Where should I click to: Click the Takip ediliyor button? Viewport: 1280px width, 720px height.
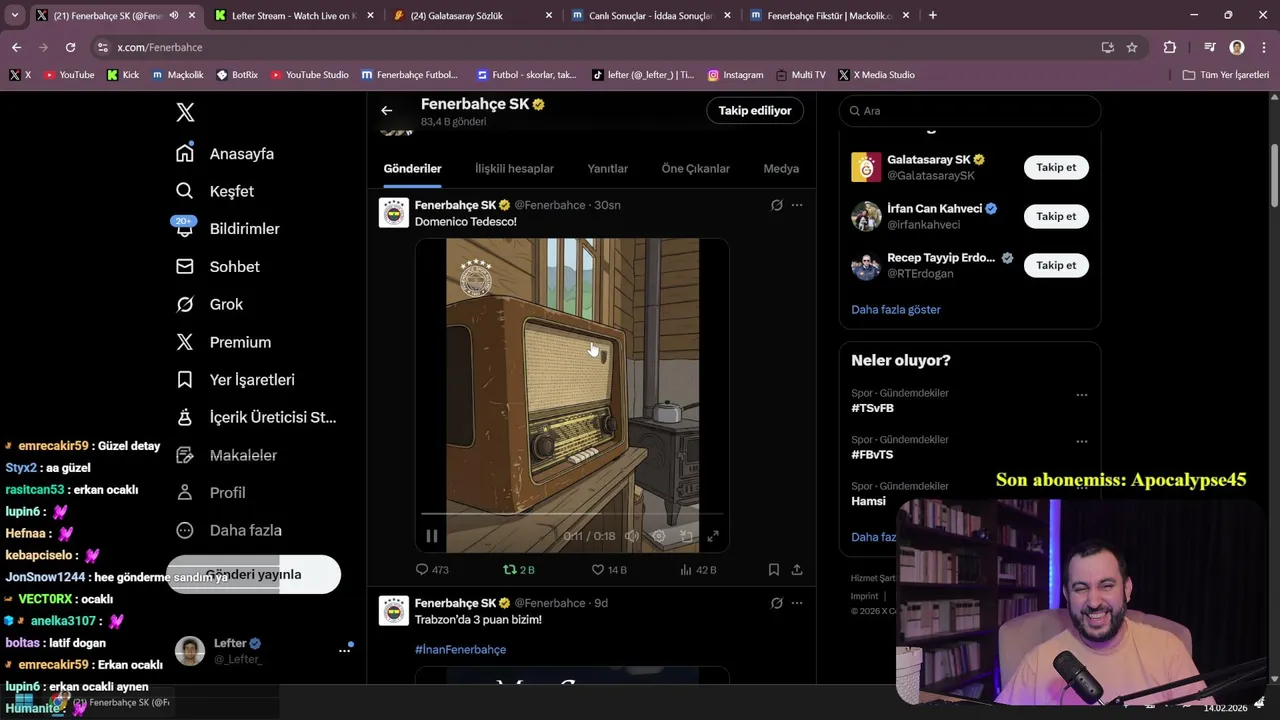(755, 111)
